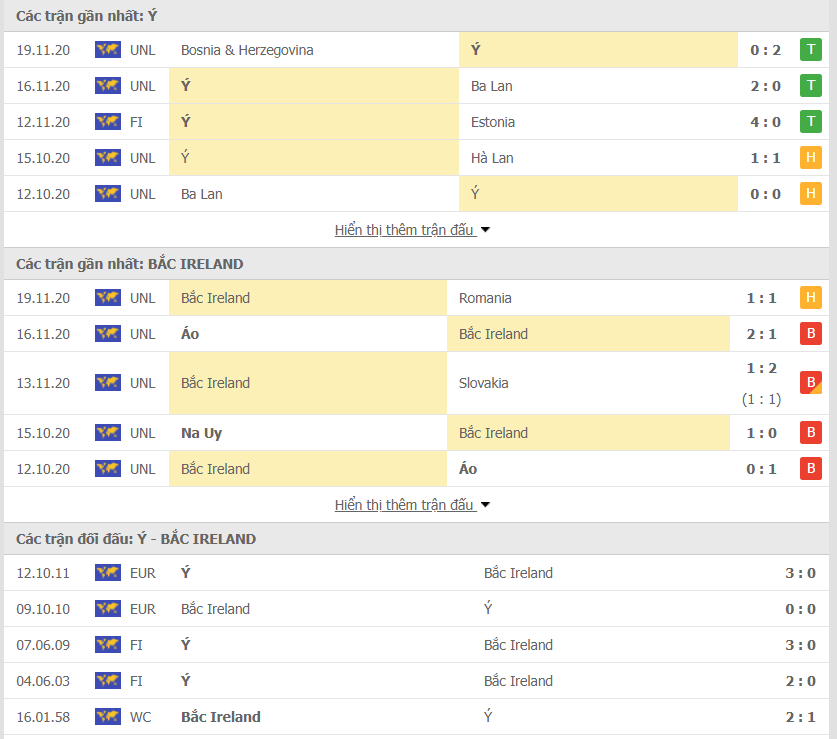Click the Ba Lan team name on 12.10.20
The height and width of the screenshot is (739, 837).
pyautogui.click(x=202, y=194)
